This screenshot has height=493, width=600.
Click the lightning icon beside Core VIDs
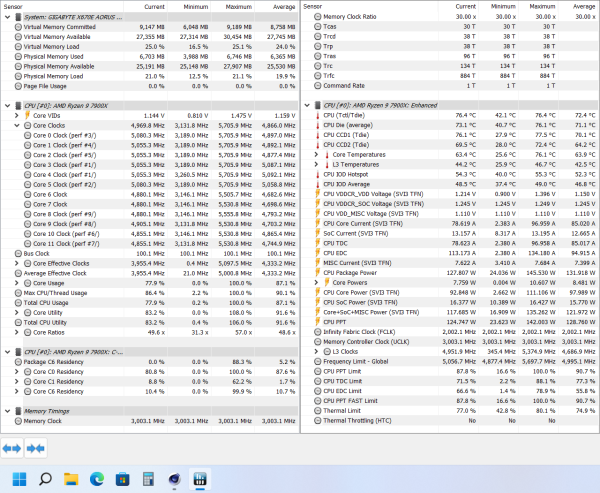28,115
